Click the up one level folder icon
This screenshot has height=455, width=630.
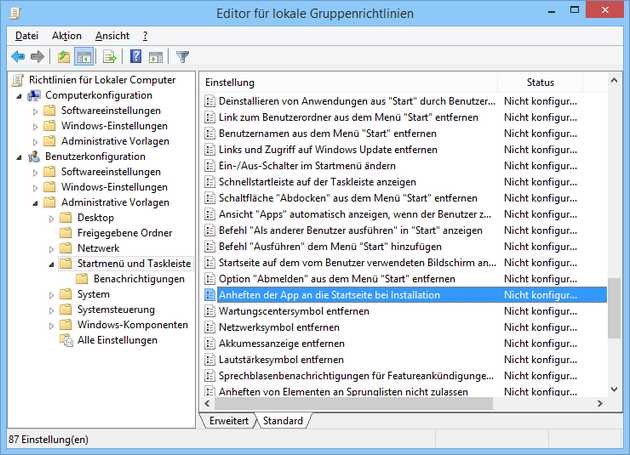64,56
